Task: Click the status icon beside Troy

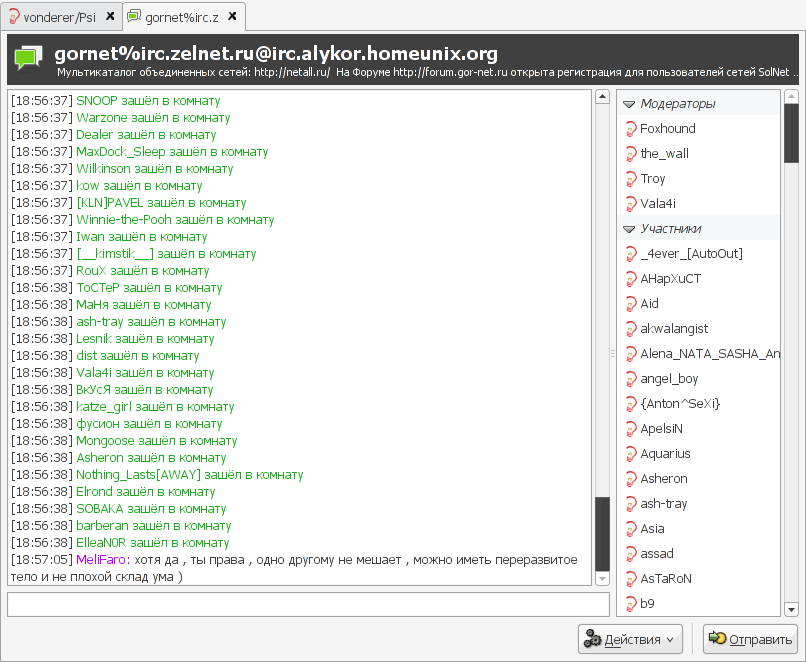Action: 630,179
